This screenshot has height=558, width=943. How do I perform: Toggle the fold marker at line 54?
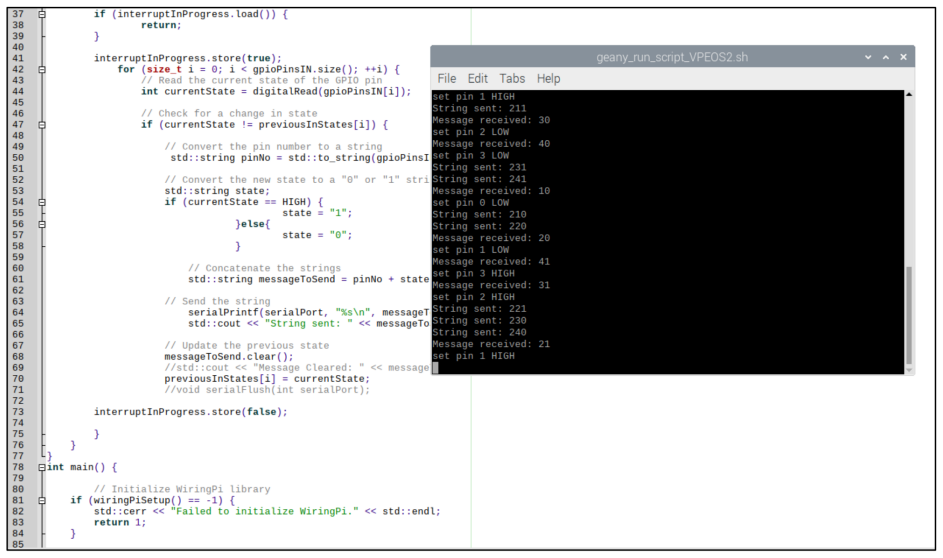(x=42, y=202)
